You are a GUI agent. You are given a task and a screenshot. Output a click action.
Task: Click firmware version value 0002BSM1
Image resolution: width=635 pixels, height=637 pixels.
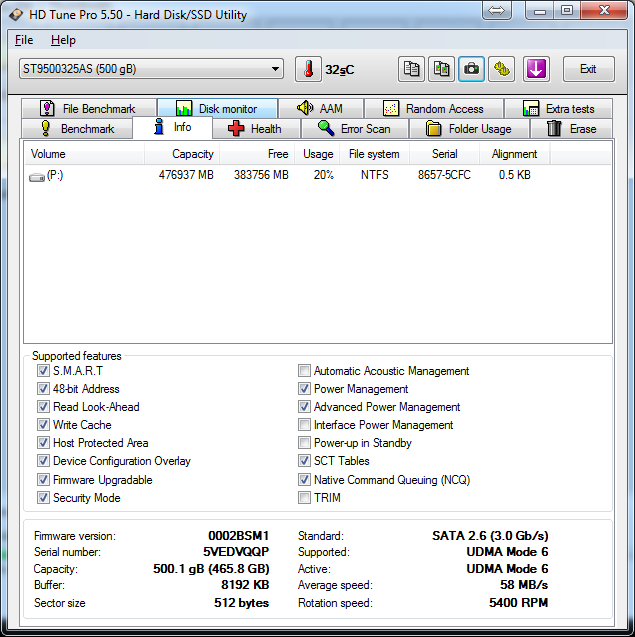point(238,536)
